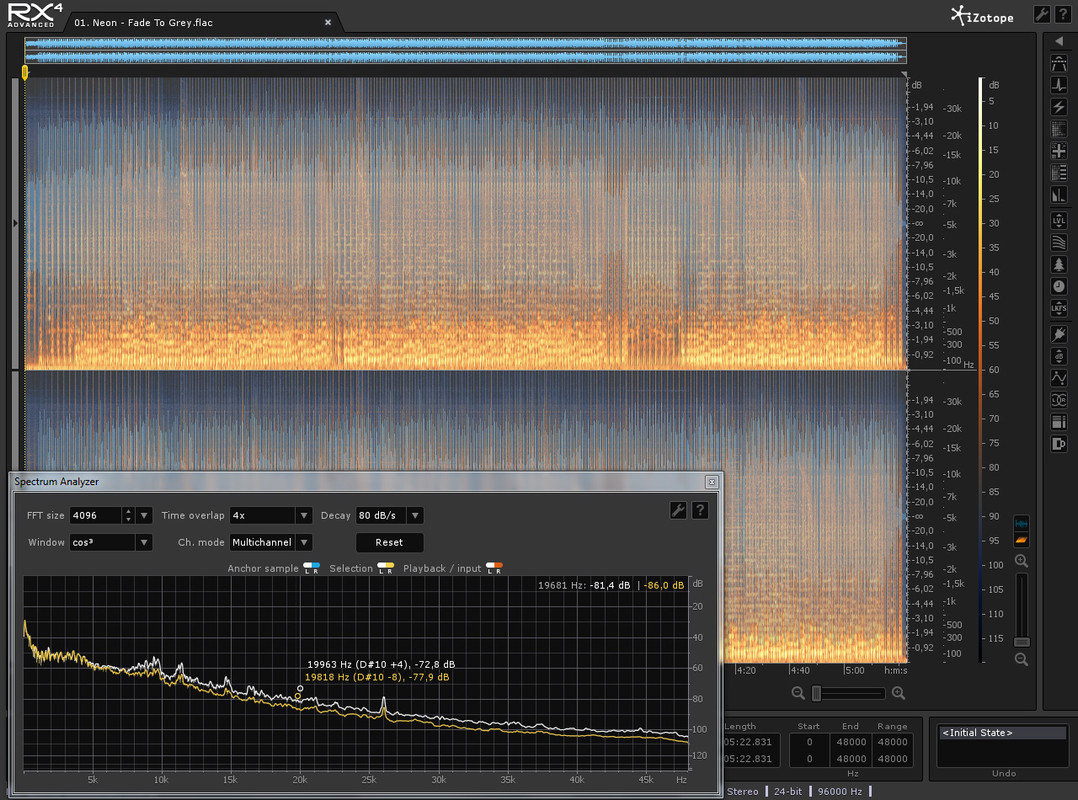Open main Preferences wrench next to iZotope logo
Screen dimensions: 1078x800
click(x=1042, y=14)
